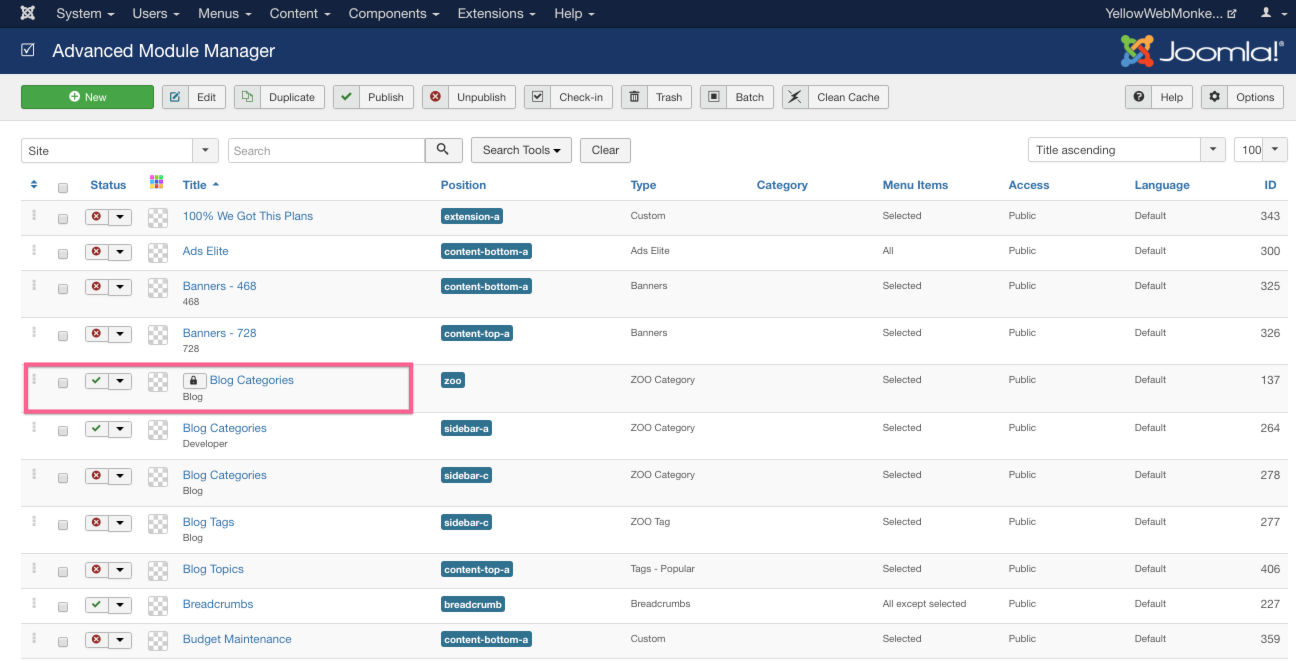Click the Batch toolbar button
This screenshot has height=661, width=1296.
736,97
